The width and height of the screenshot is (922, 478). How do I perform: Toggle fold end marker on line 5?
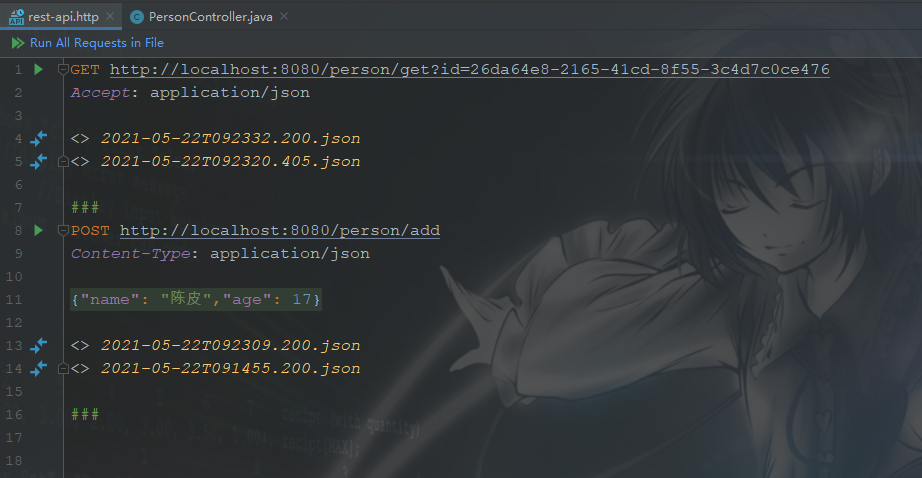point(63,161)
